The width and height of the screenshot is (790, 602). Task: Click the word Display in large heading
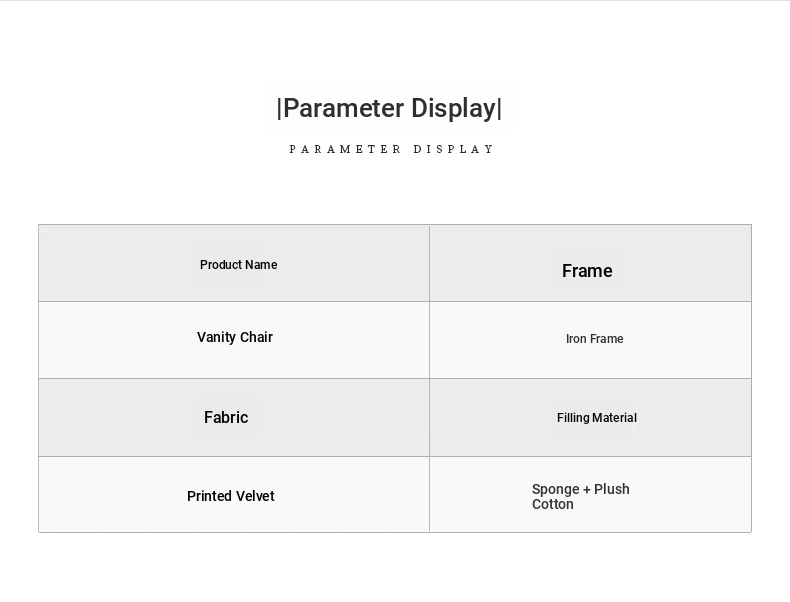pos(454,108)
